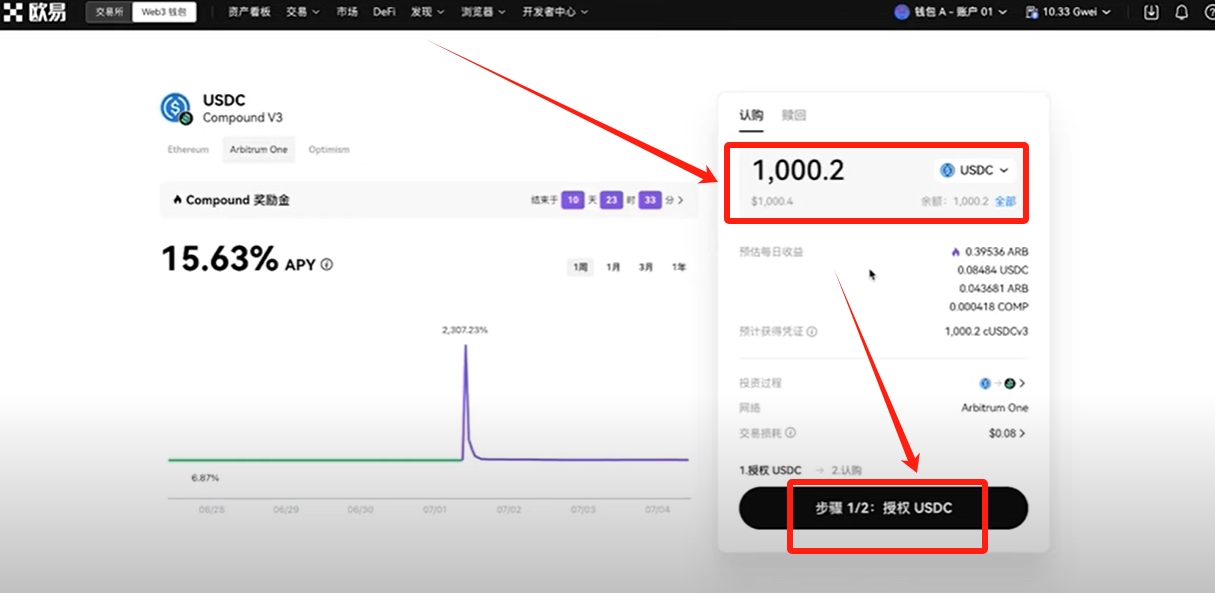Click 全部 to use full balance
This screenshot has height=593, width=1215.
[x=1005, y=201]
